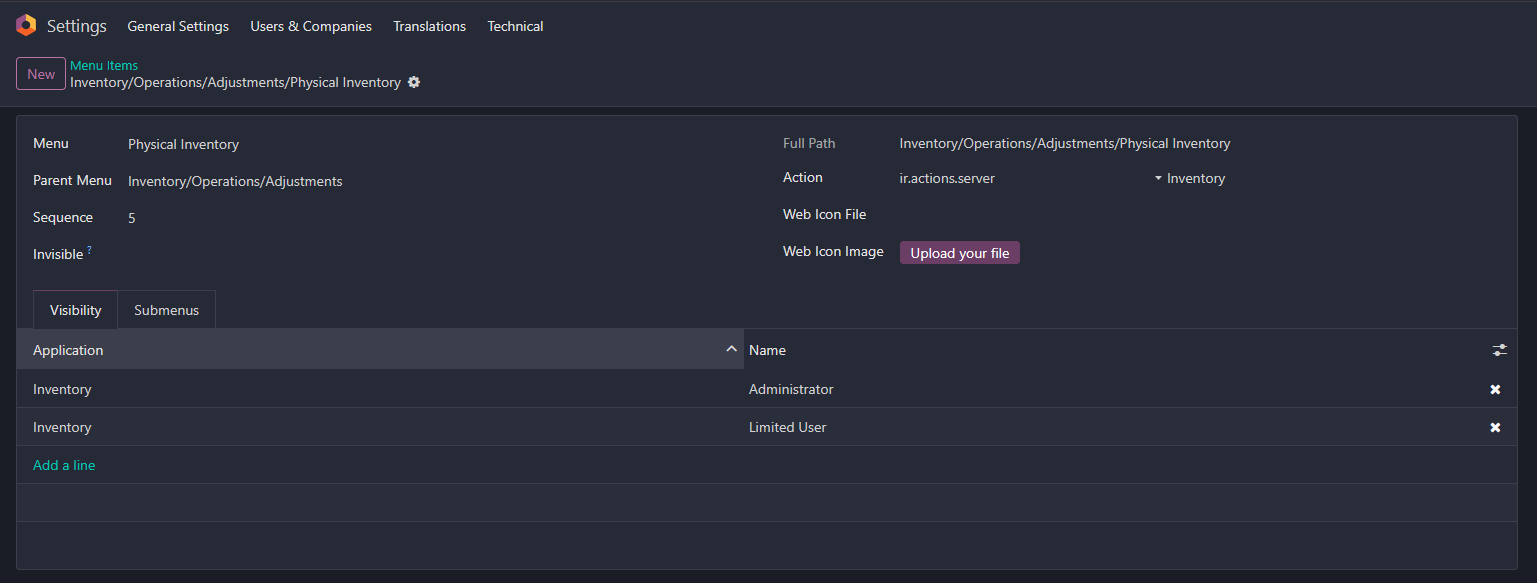Click Add a line link
The image size is (1537, 583).
[64, 465]
